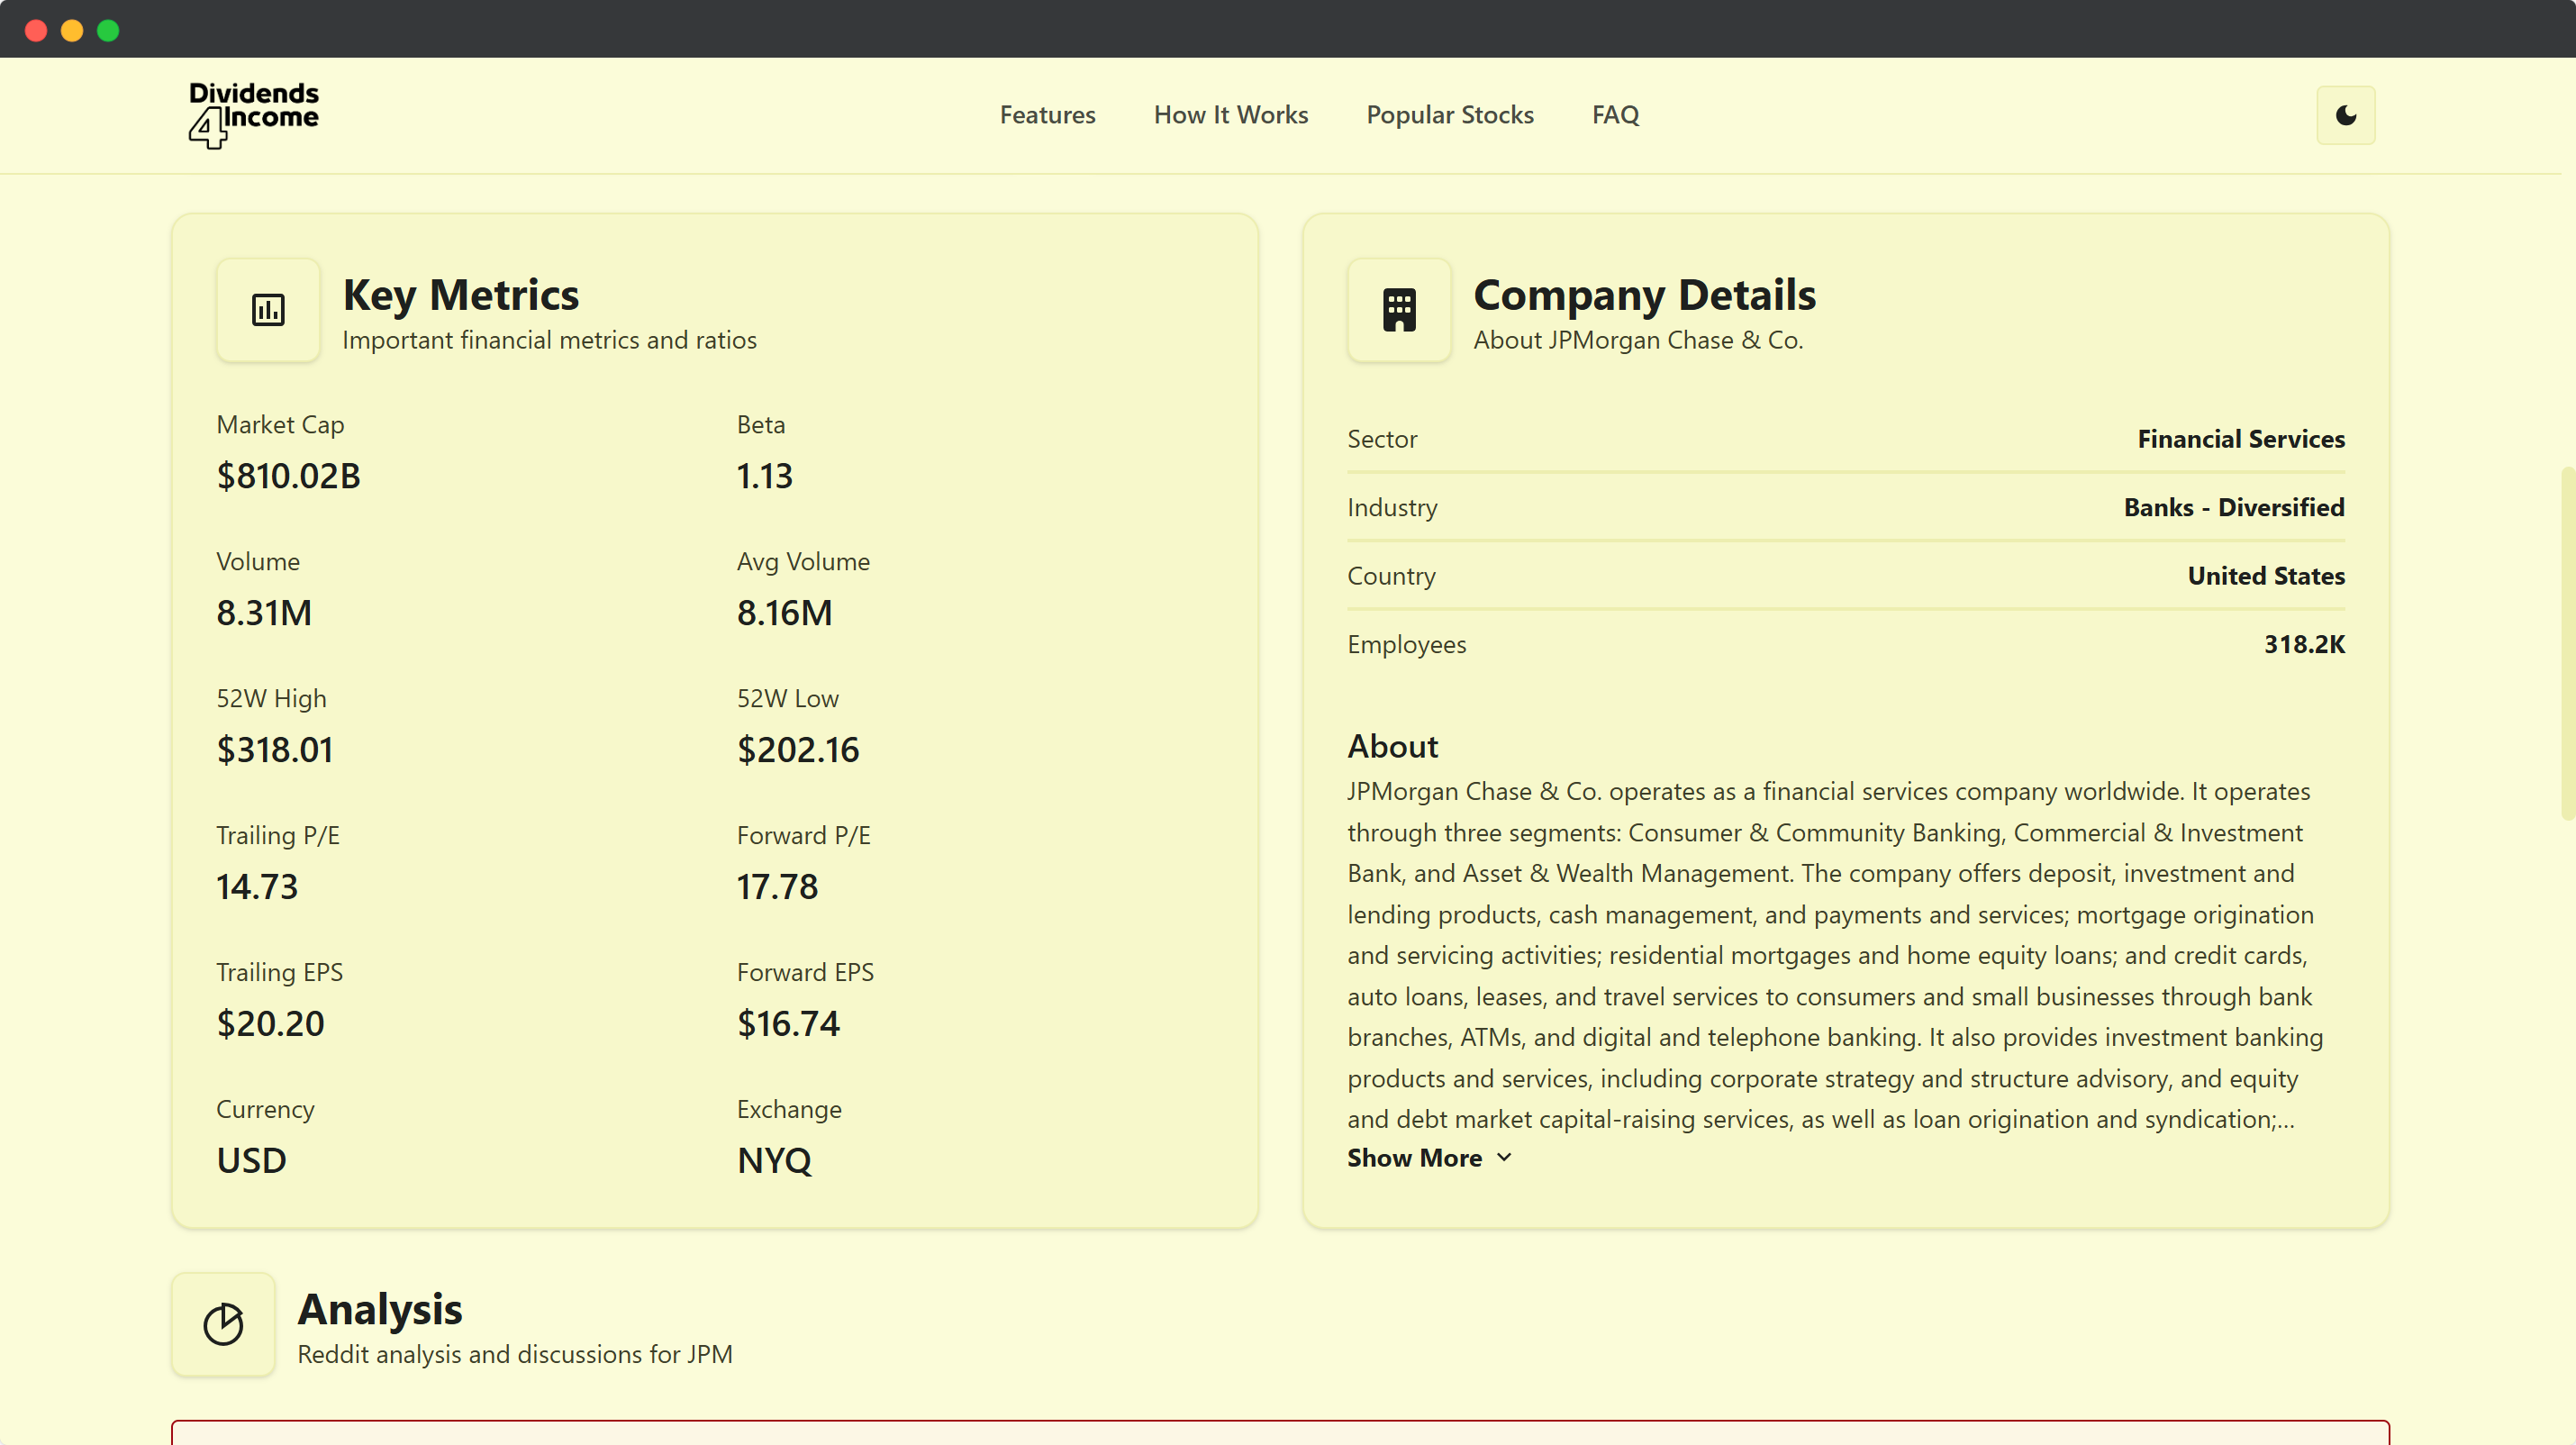Click the red close window button
Screen dimensions: 2576x1445
coord(36,30)
